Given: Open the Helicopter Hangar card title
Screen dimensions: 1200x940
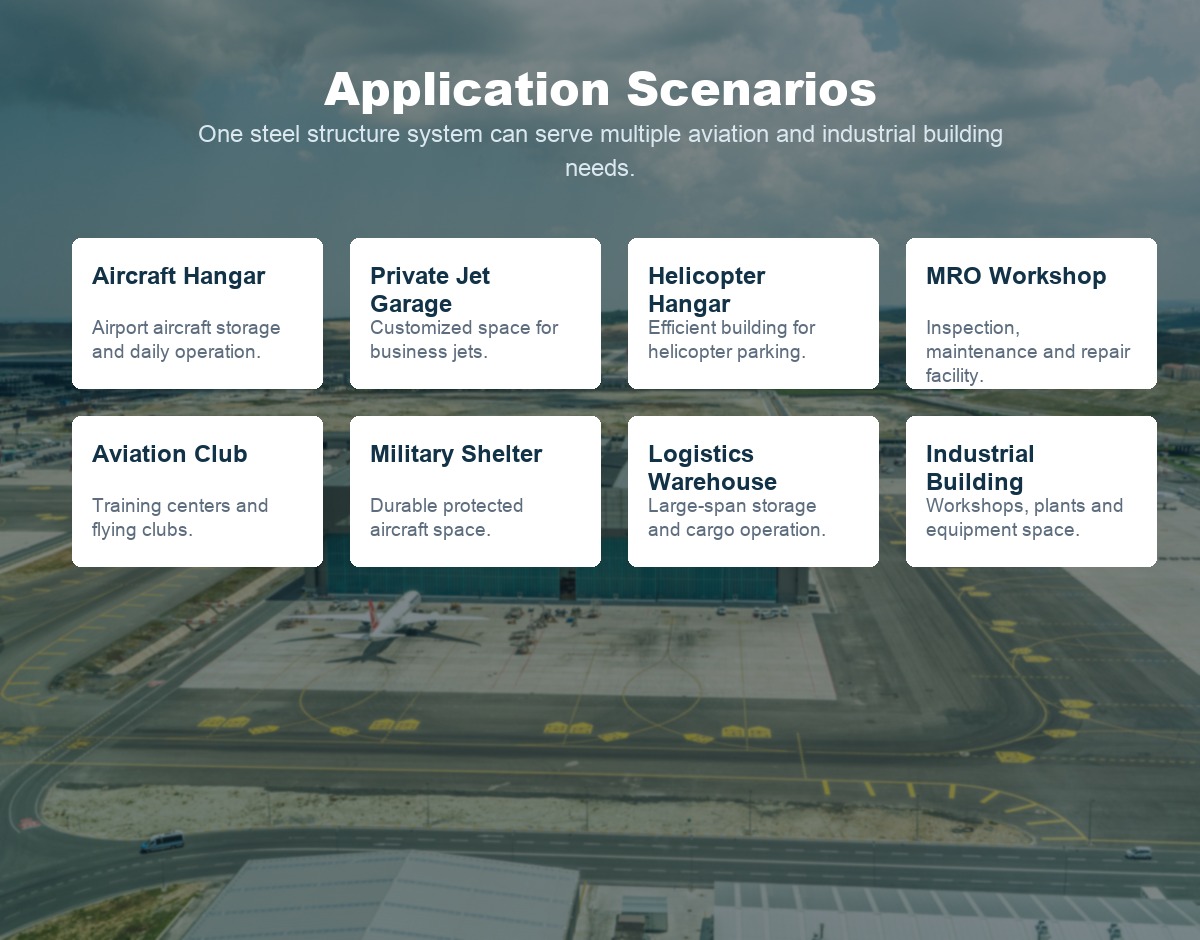Looking at the screenshot, I should [706, 290].
